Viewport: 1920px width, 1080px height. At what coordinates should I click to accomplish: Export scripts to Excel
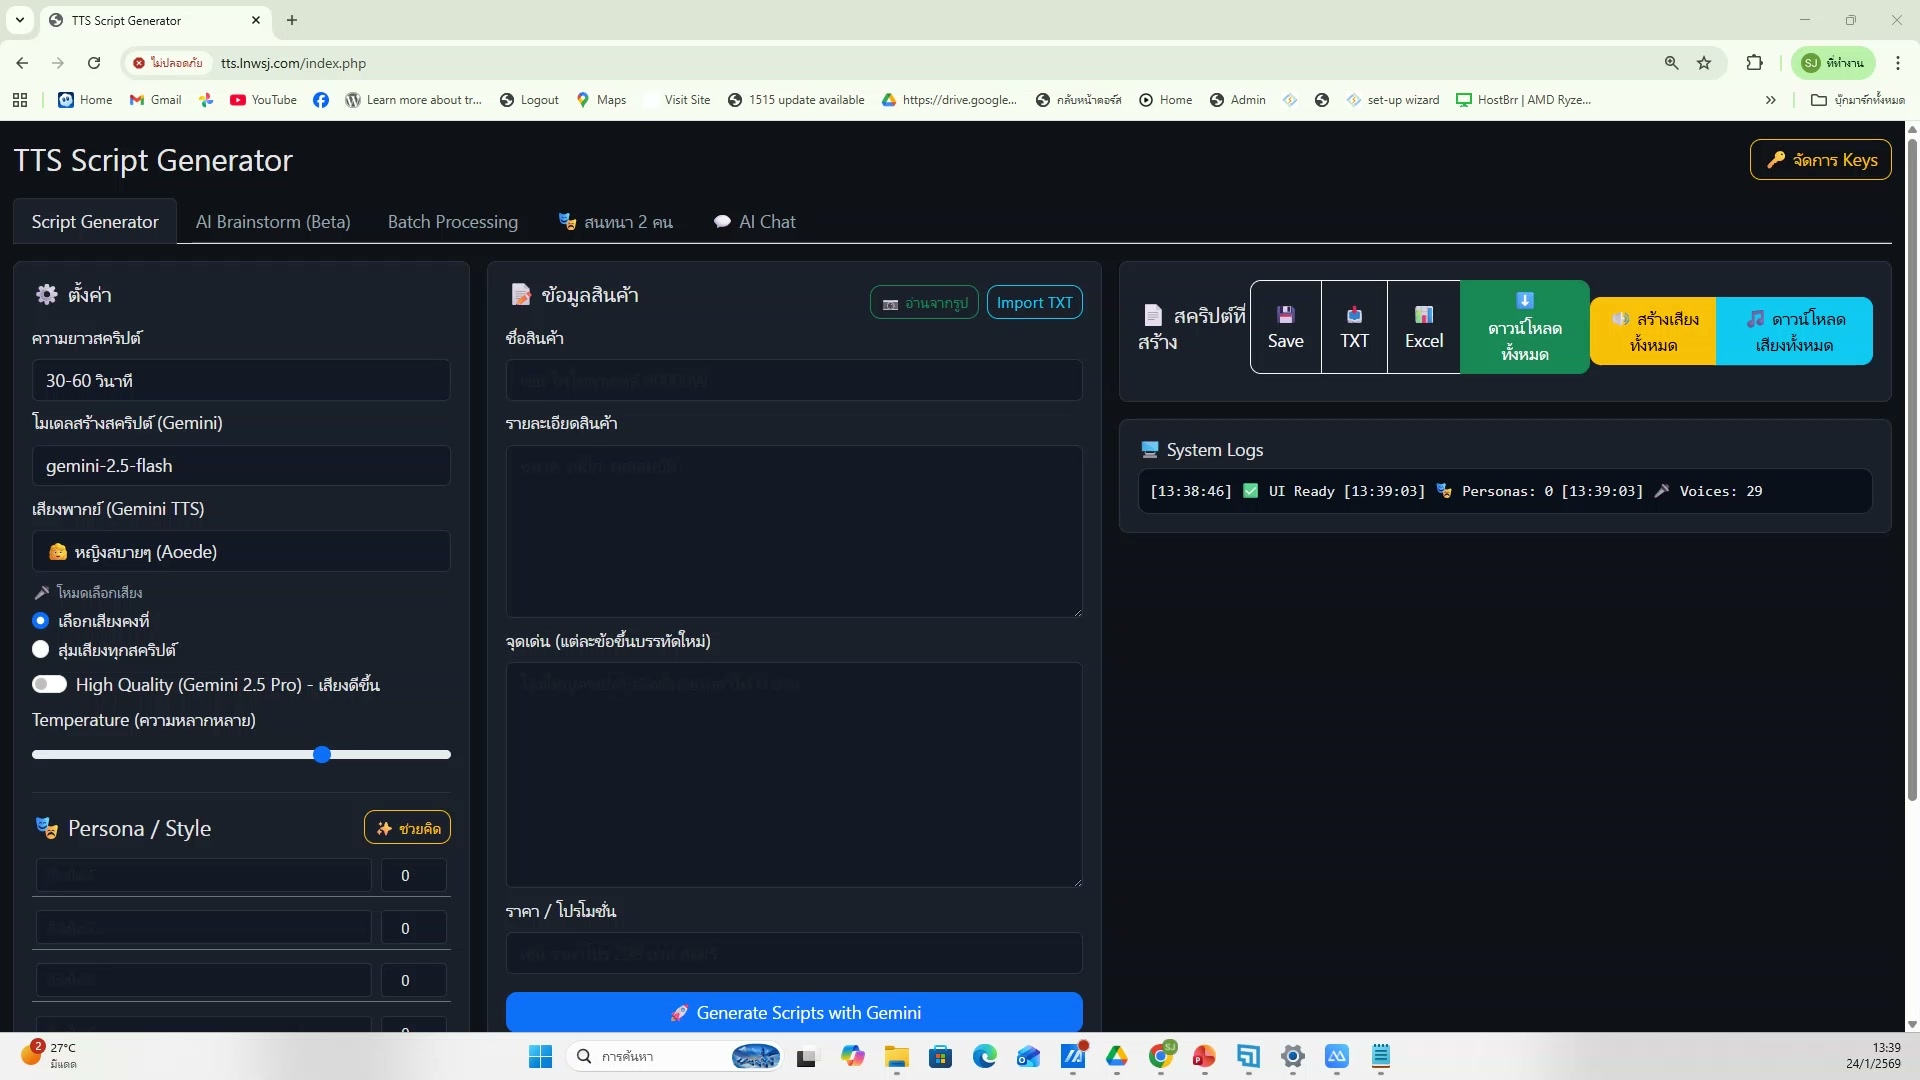(x=1423, y=327)
